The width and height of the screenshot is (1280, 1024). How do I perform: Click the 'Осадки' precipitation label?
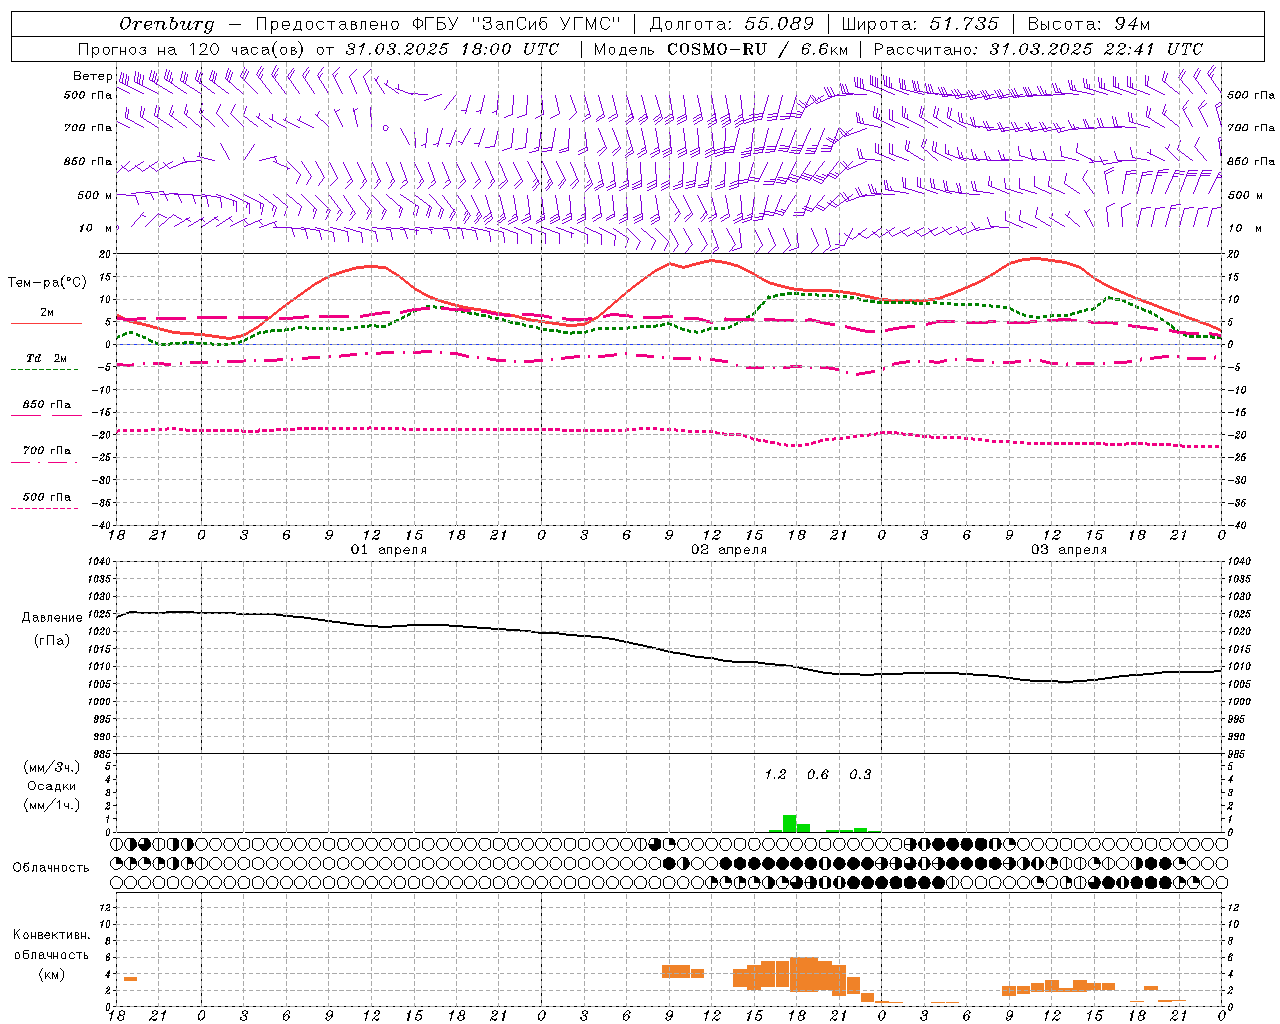[51, 786]
